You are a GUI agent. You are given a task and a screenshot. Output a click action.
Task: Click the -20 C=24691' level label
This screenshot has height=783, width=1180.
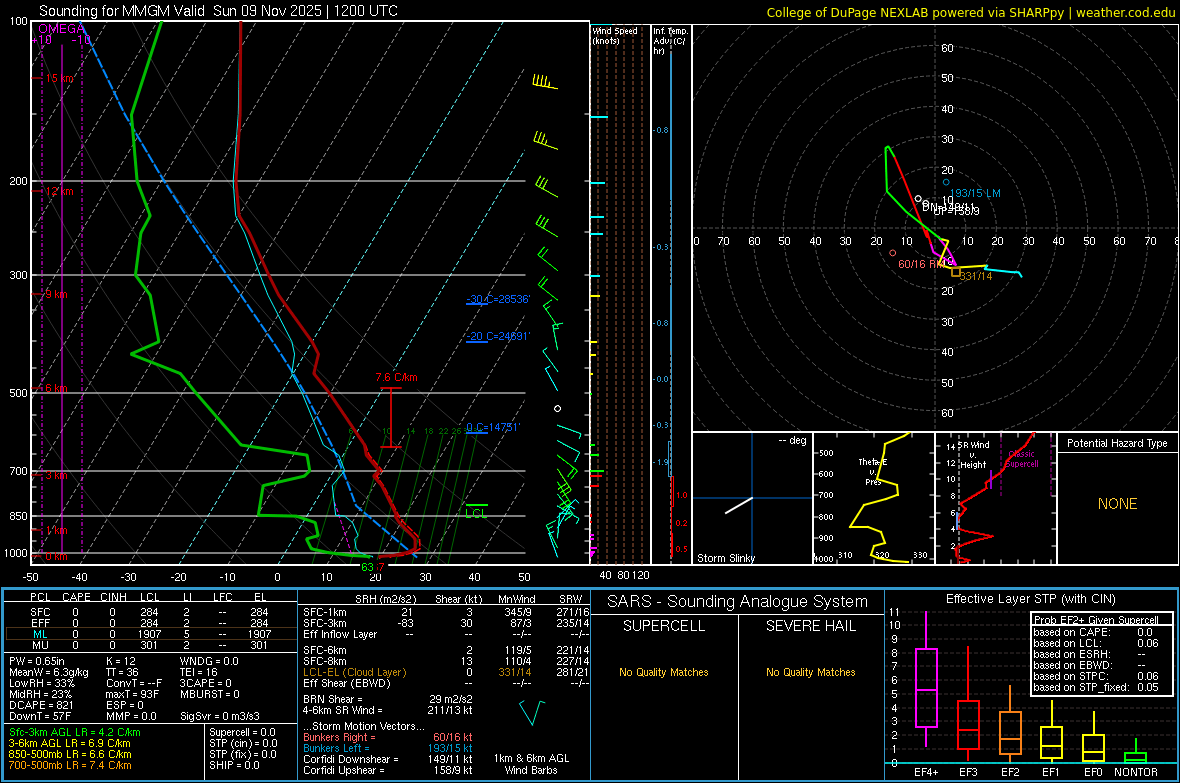(x=498, y=336)
